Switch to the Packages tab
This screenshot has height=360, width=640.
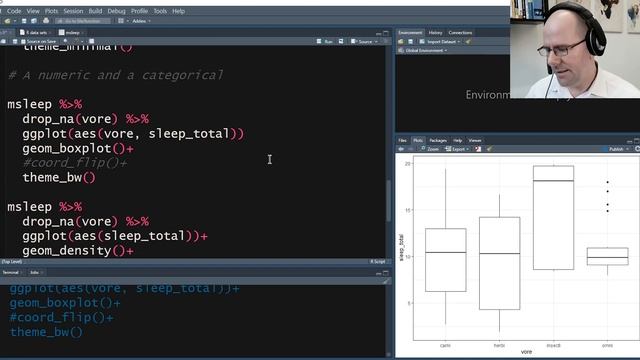coord(438,140)
